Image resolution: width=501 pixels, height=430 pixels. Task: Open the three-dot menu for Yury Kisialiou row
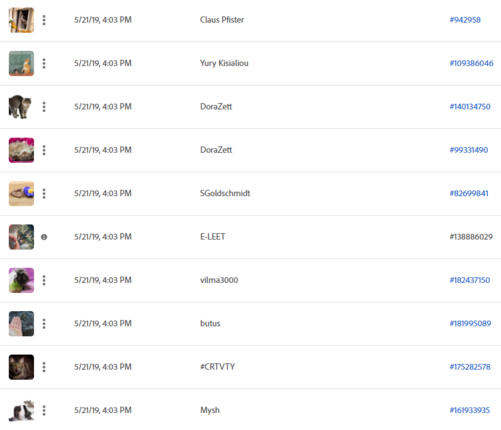44,63
